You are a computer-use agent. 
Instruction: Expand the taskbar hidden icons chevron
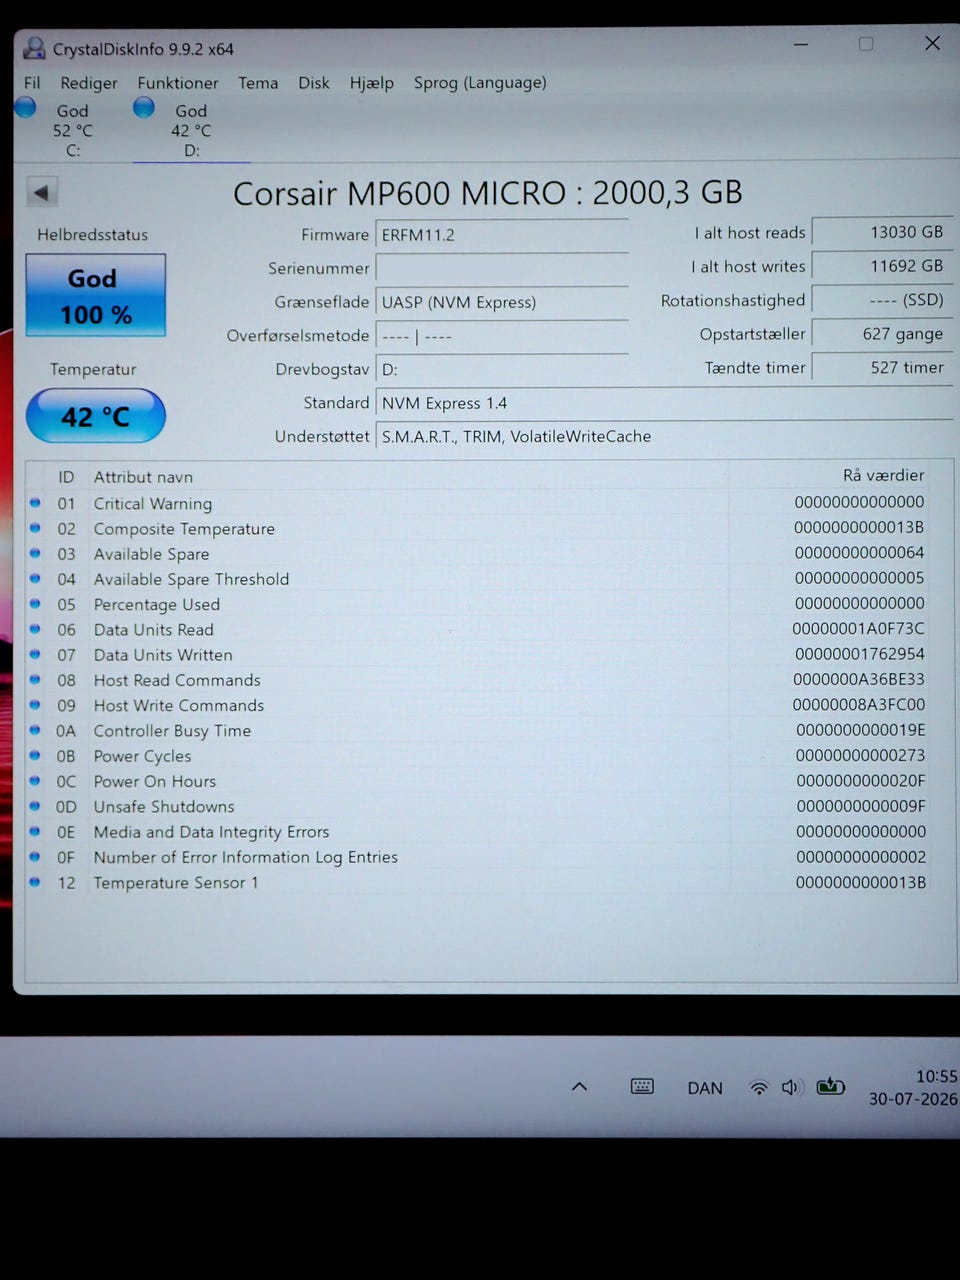tap(579, 1087)
